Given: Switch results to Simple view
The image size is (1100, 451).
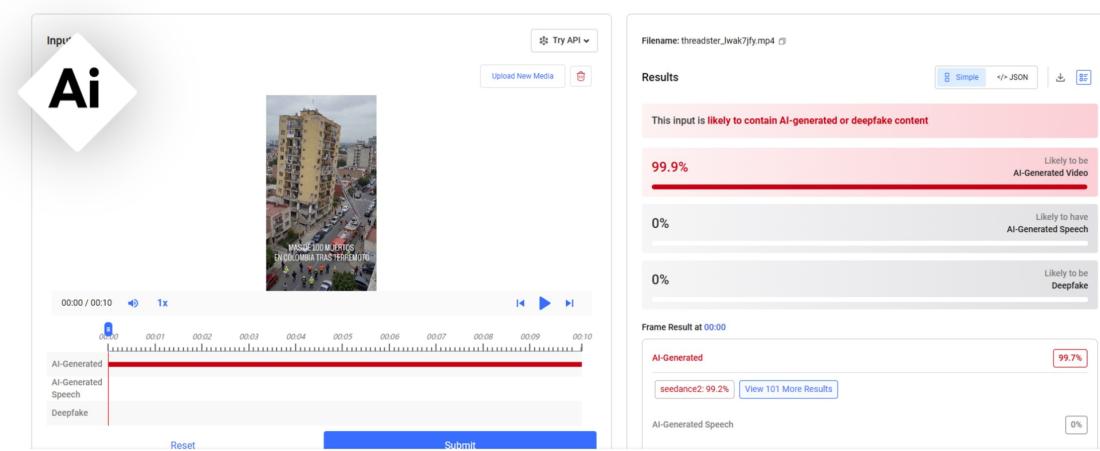Looking at the screenshot, I should click(x=960, y=77).
